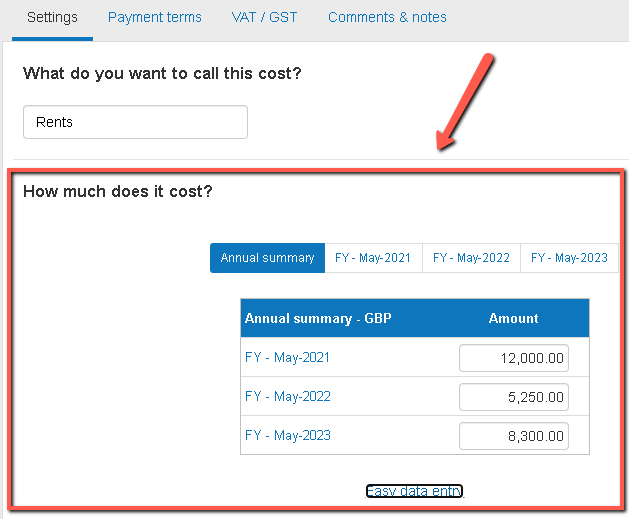Open FY - May-2022 link in summary table

click(x=288, y=396)
